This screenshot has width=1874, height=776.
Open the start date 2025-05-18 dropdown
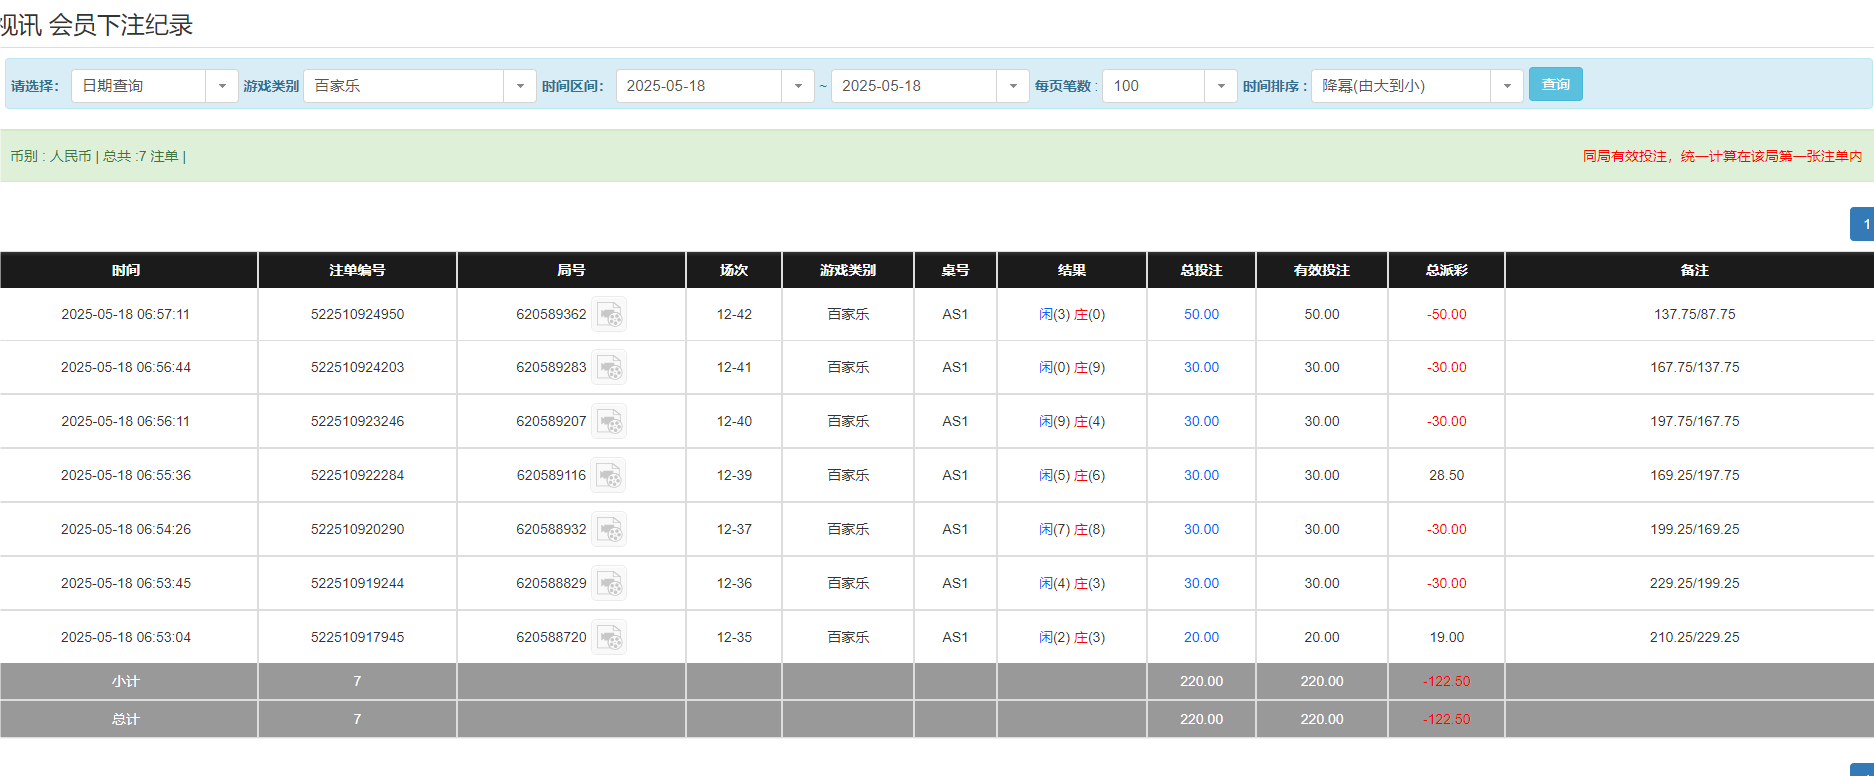[x=797, y=86]
